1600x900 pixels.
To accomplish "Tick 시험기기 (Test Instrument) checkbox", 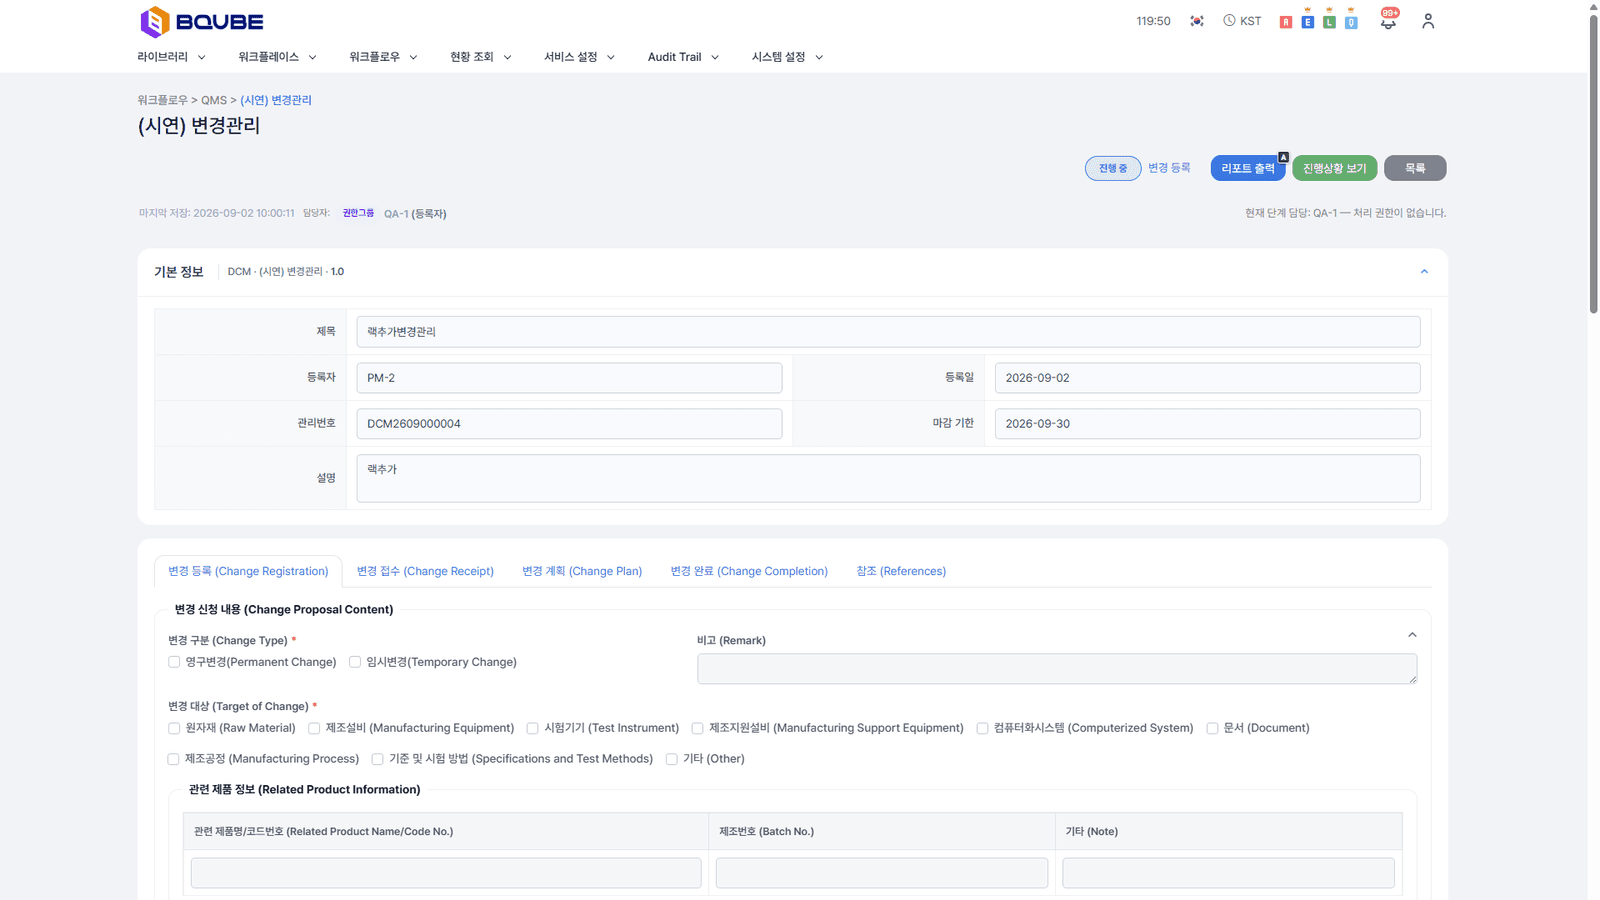I will 533,728.
